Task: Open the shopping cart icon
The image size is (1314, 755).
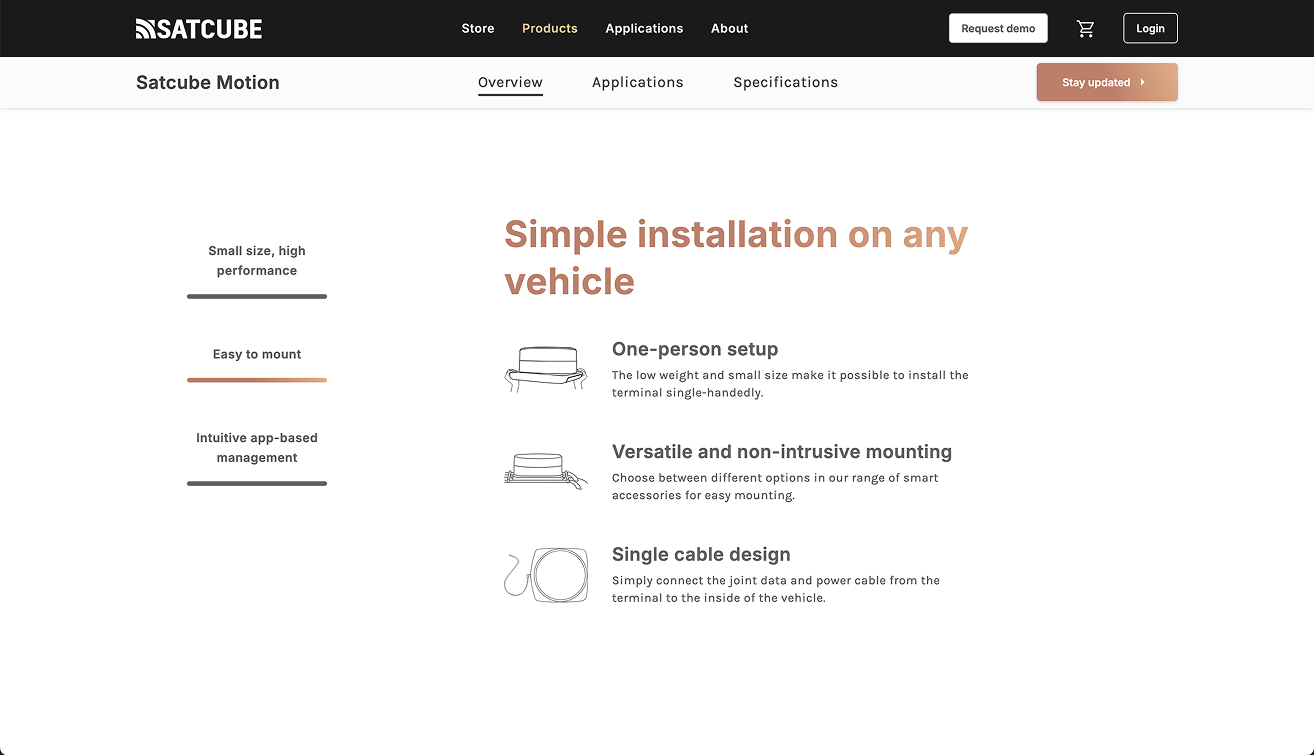Action: tap(1085, 29)
